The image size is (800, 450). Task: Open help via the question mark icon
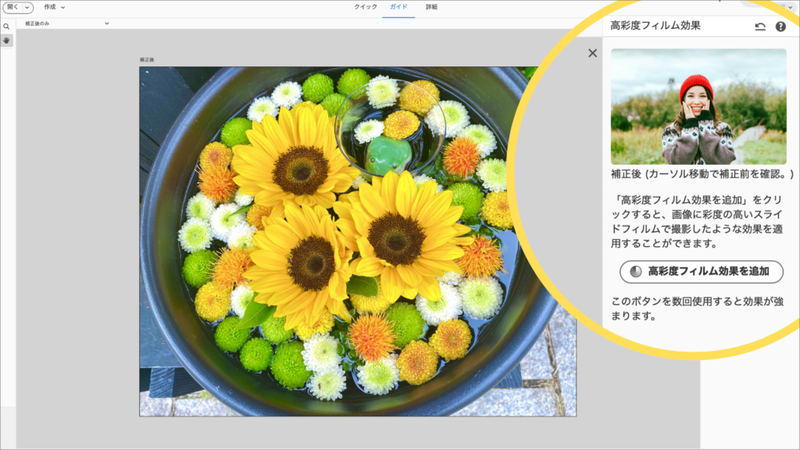(x=781, y=27)
